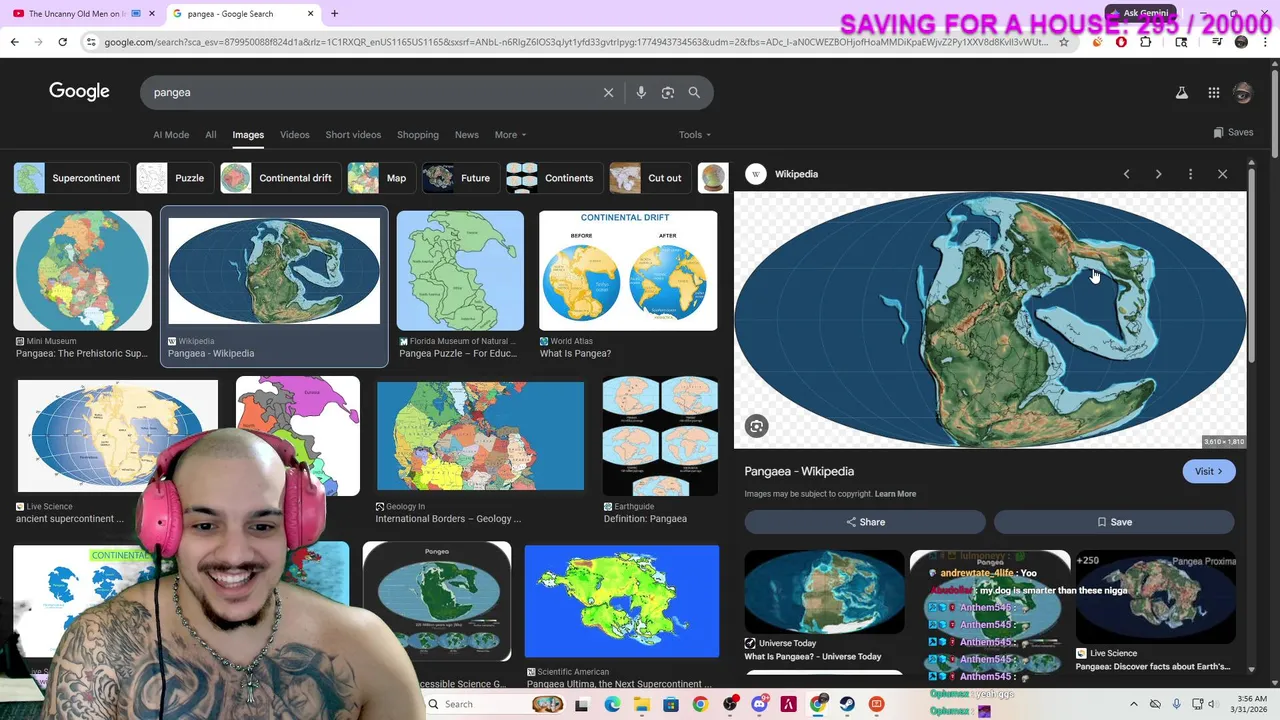Screen dimensions: 1280x720
Task: Filter images by Supercontinent chip
Action: pos(71,178)
